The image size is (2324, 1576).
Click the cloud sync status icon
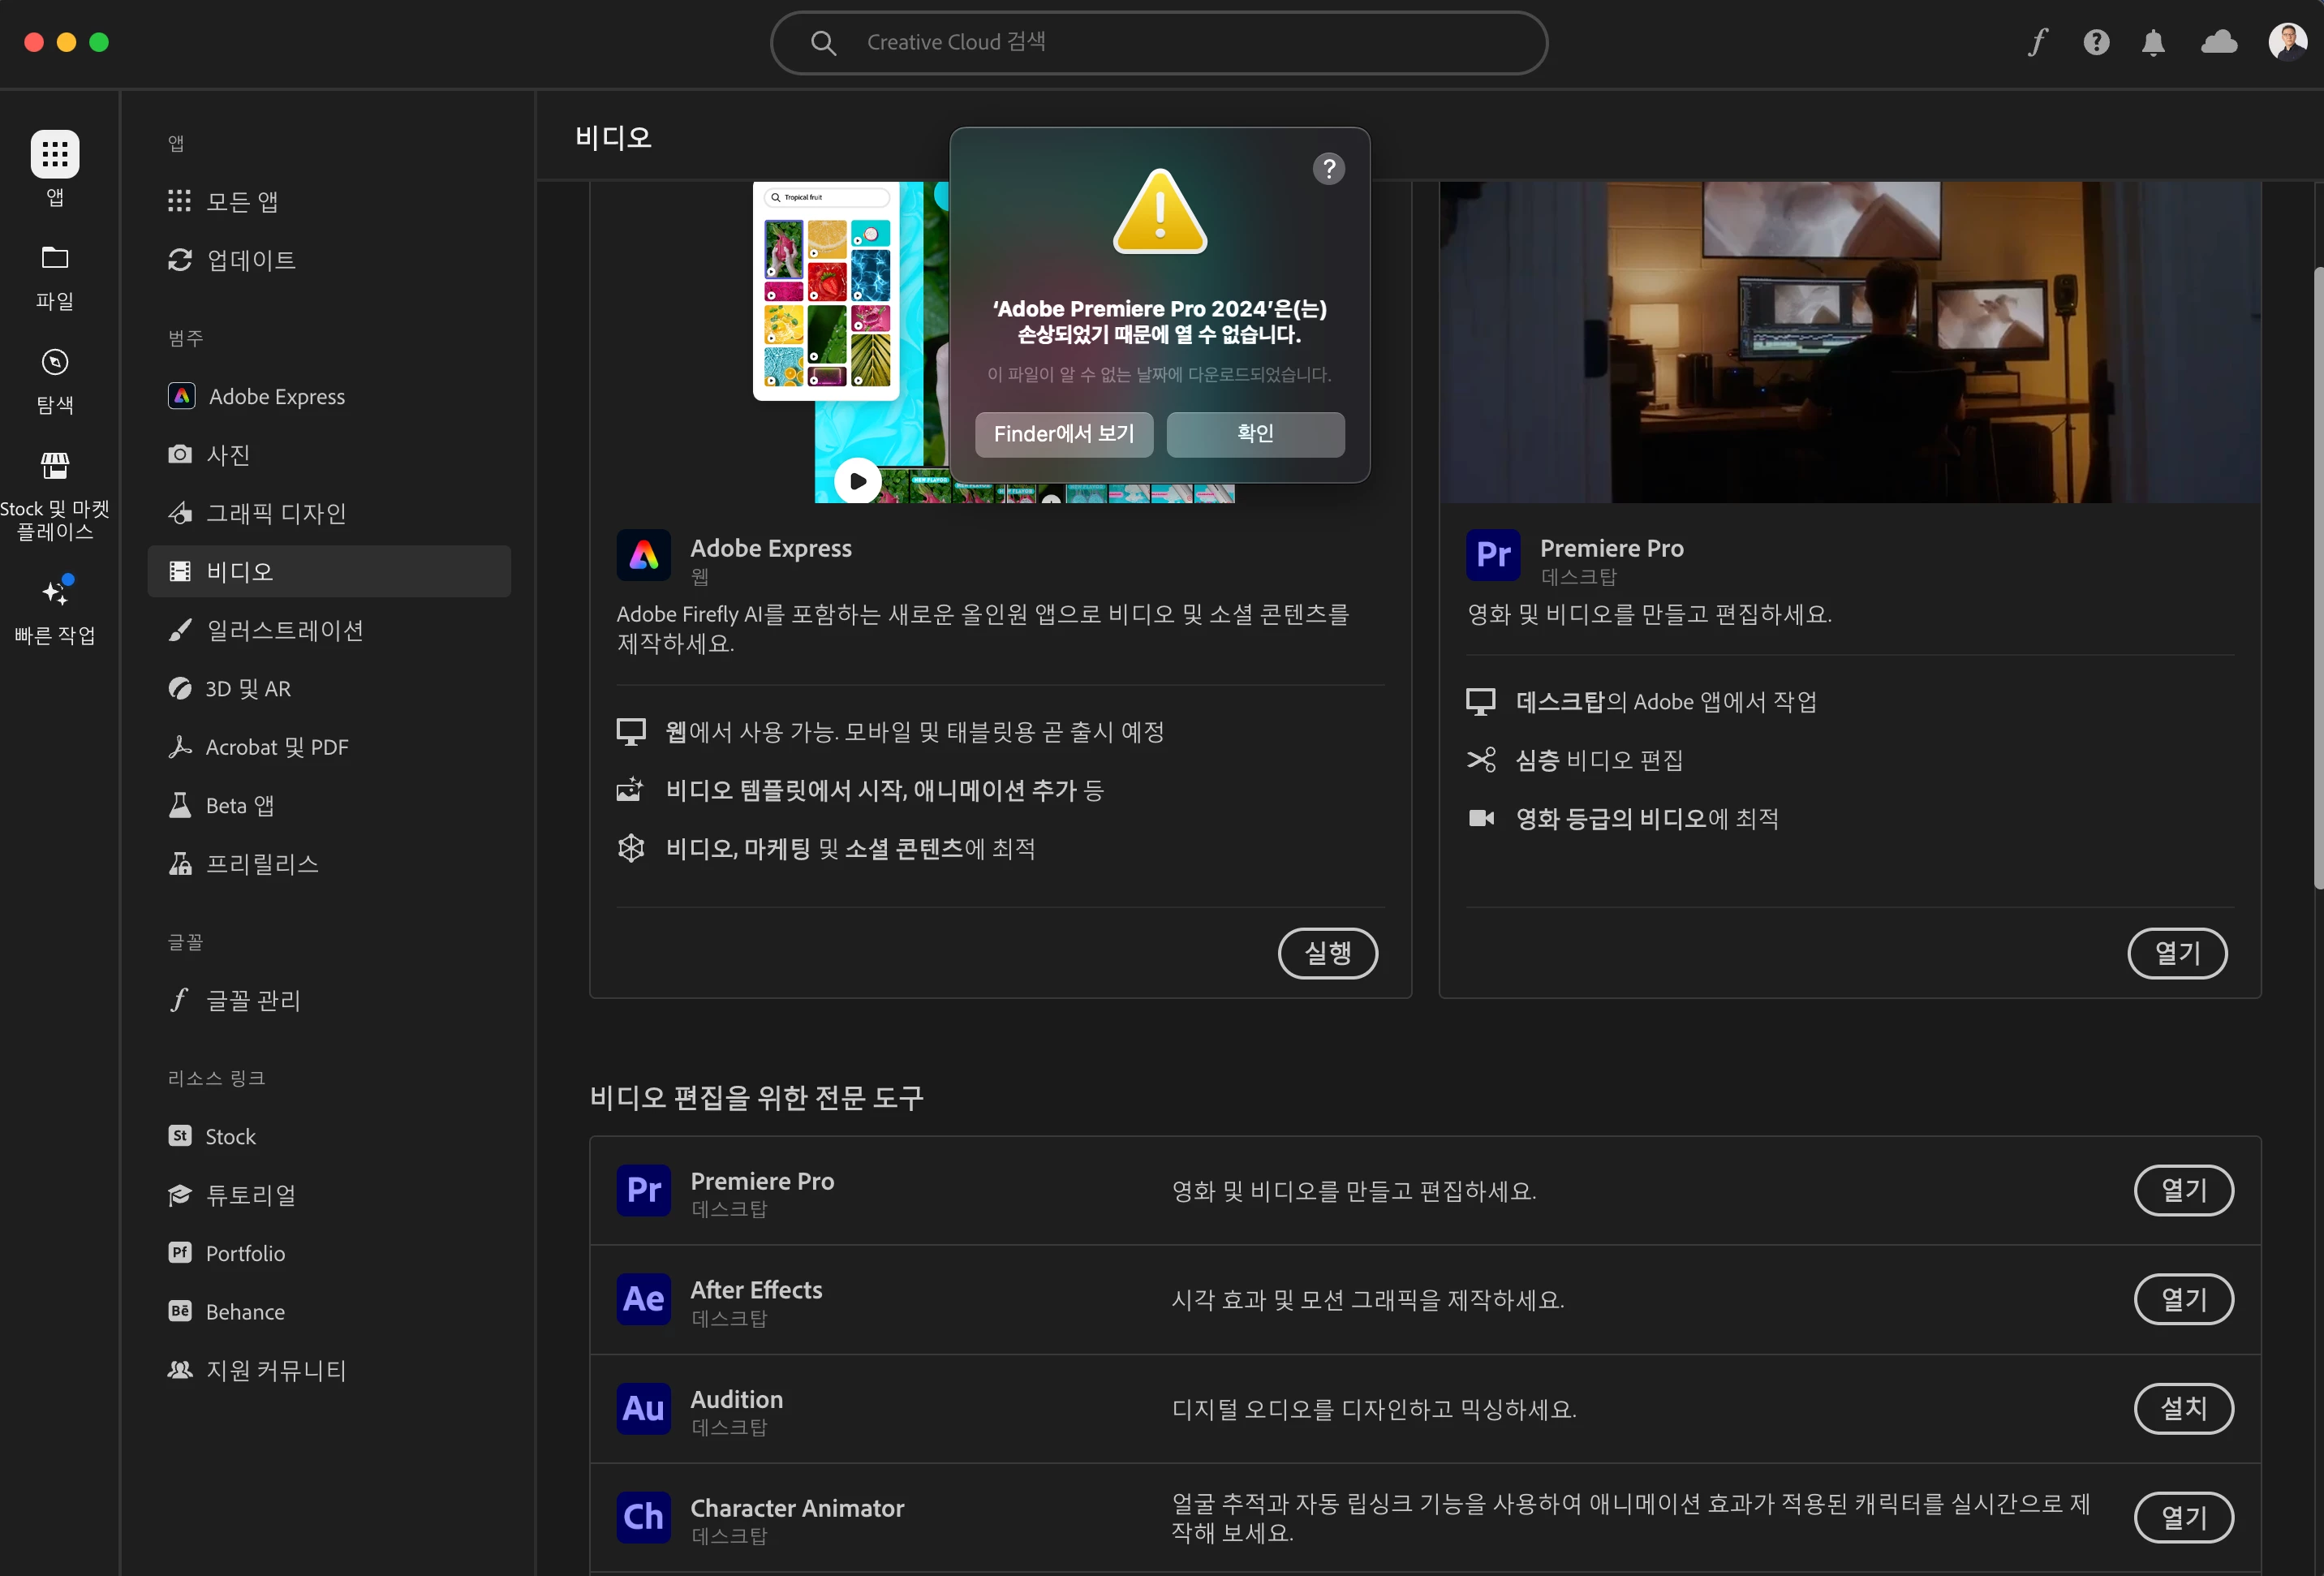2219,42
